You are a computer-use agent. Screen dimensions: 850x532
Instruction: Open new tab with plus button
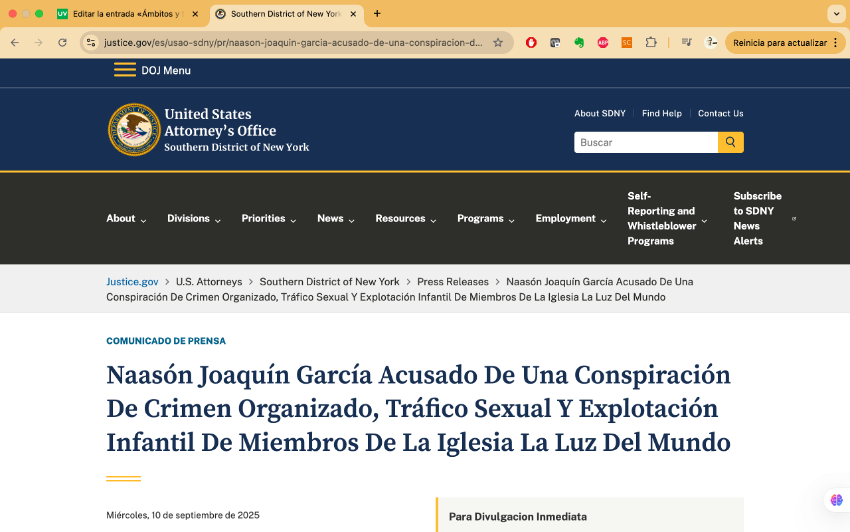377,14
